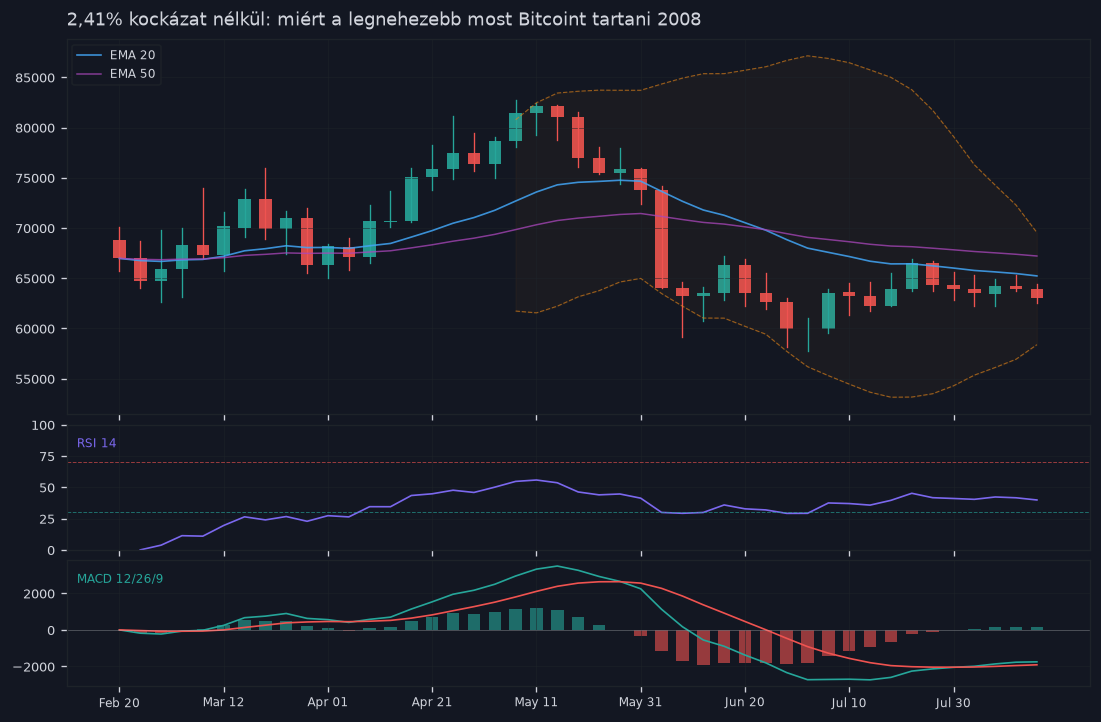1101x722 pixels.
Task: Click the large red candlestick after May 31
Action: [661, 239]
